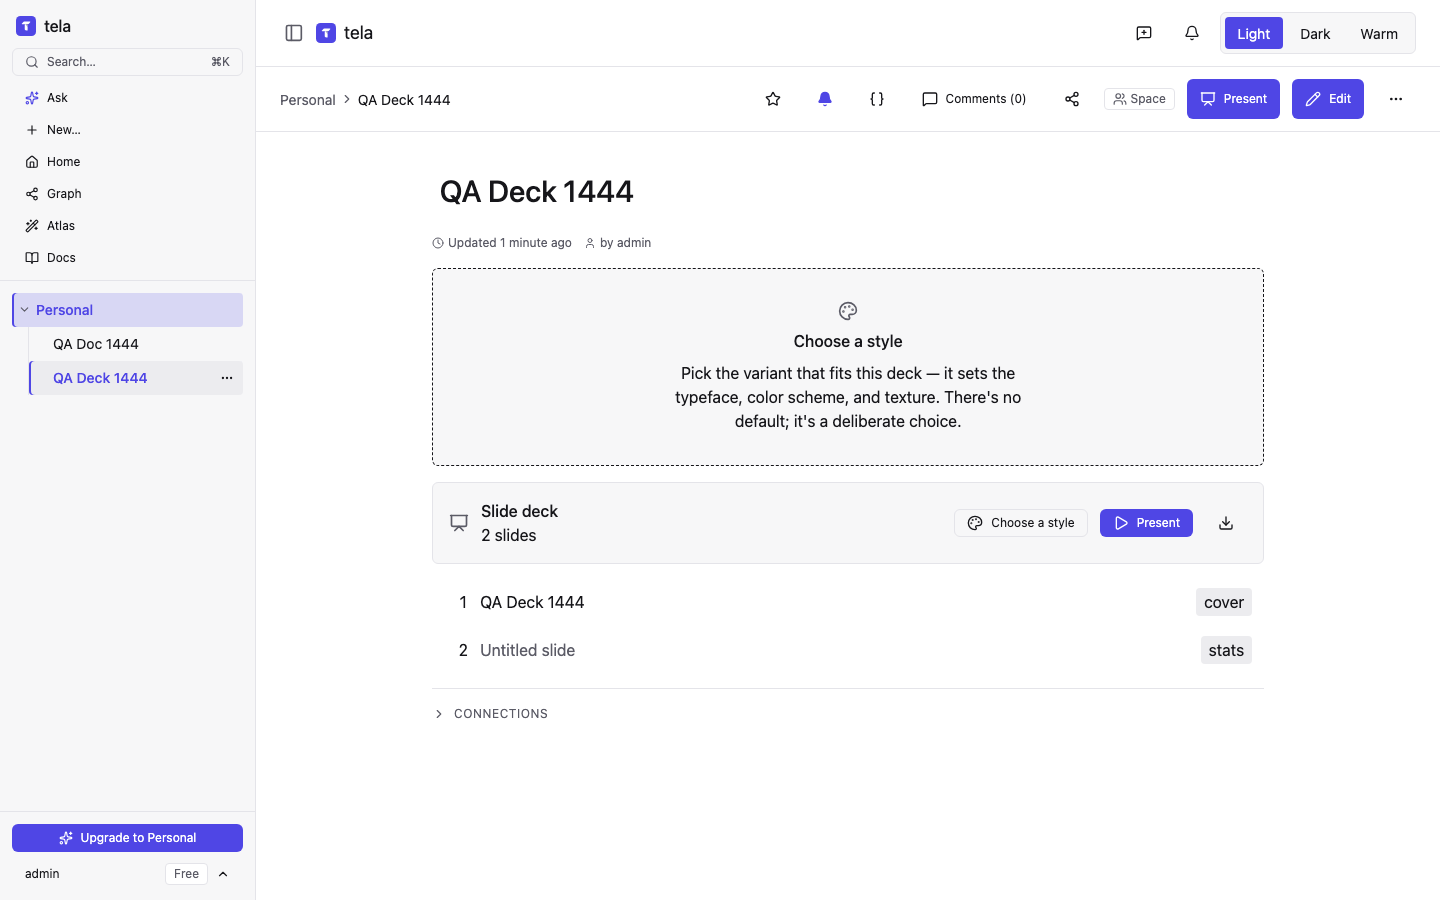Open the page more options ellipsis
The height and width of the screenshot is (900, 1440).
click(1396, 99)
